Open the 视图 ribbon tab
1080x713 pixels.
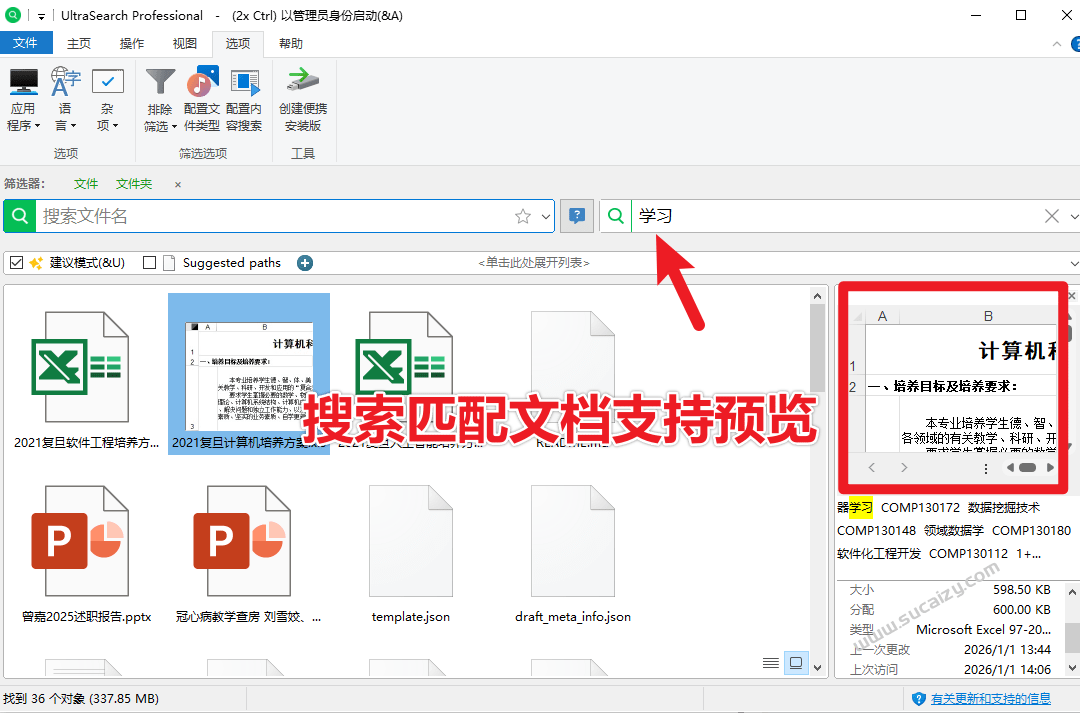[184, 43]
